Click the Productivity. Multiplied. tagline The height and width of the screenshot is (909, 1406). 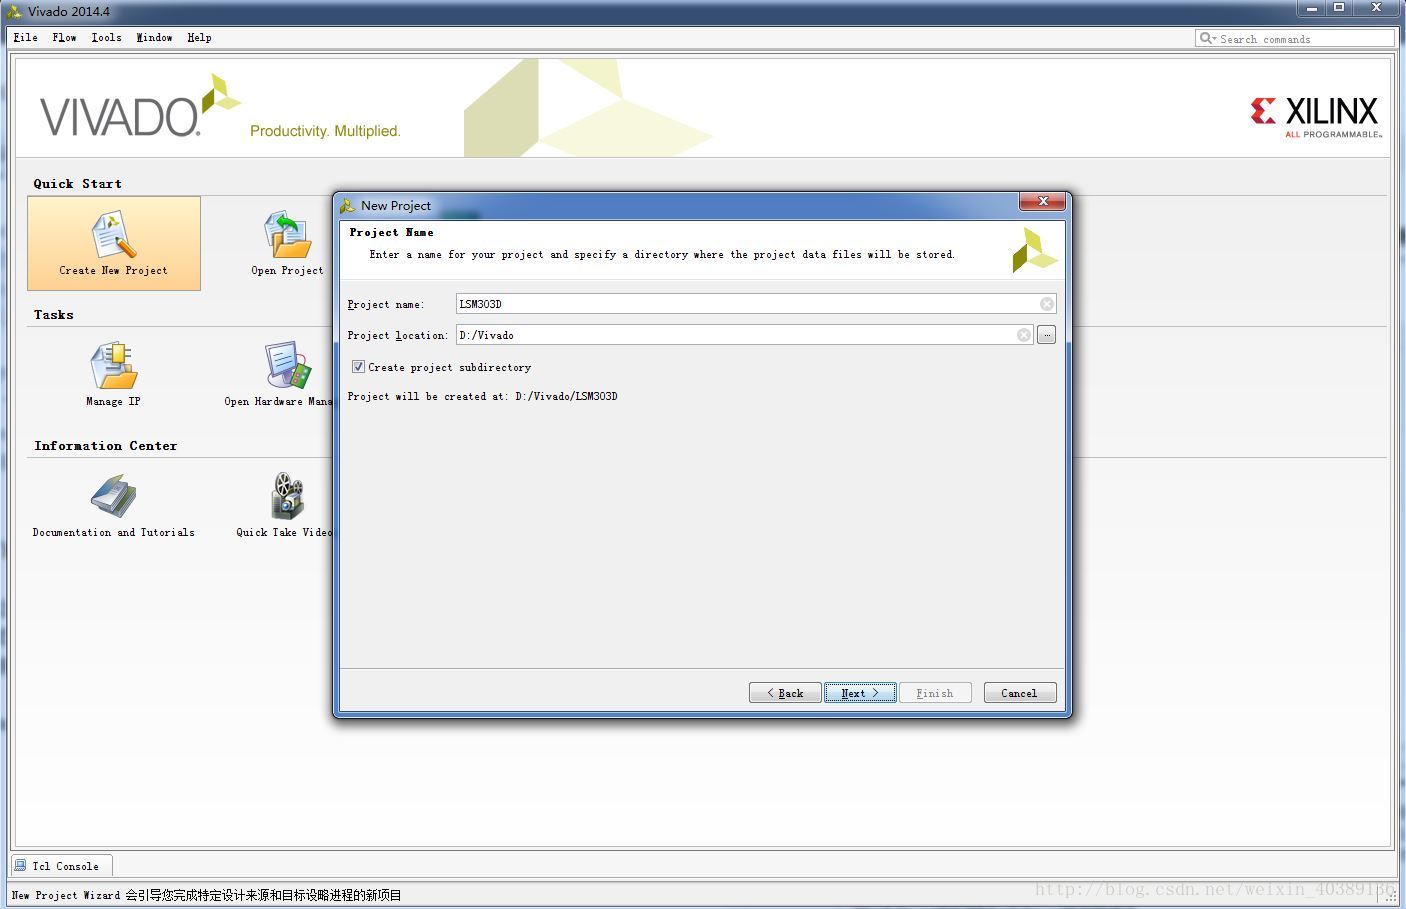tap(325, 131)
